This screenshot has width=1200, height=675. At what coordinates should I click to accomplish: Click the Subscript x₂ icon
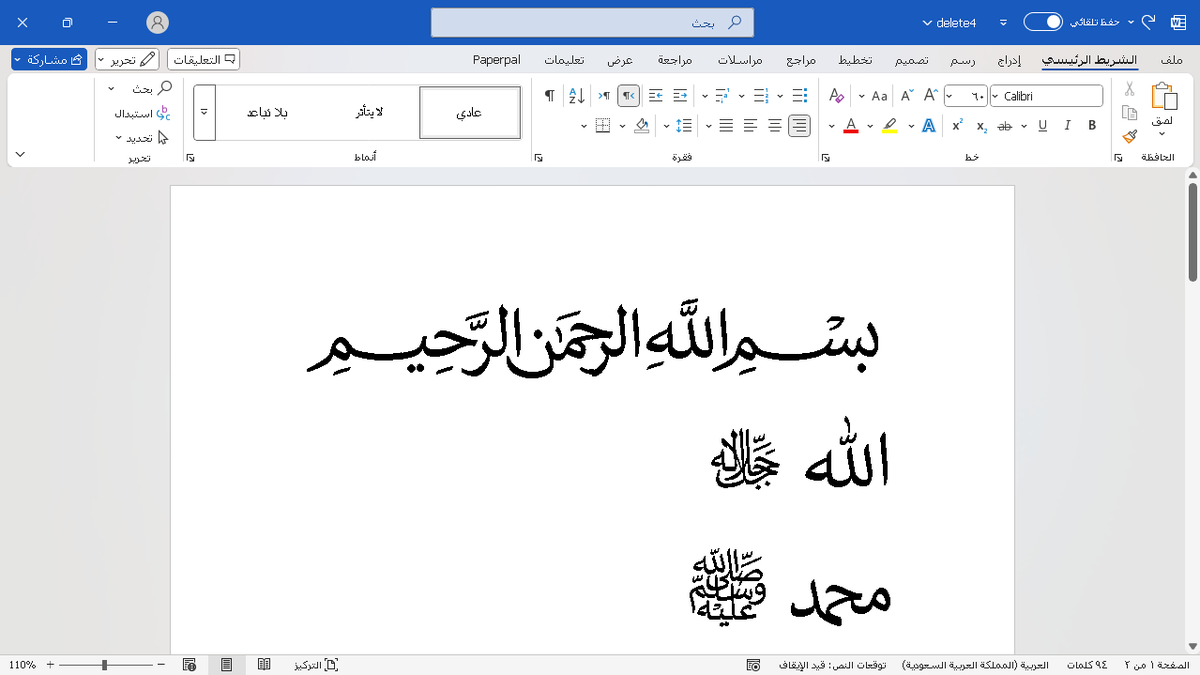click(982, 125)
